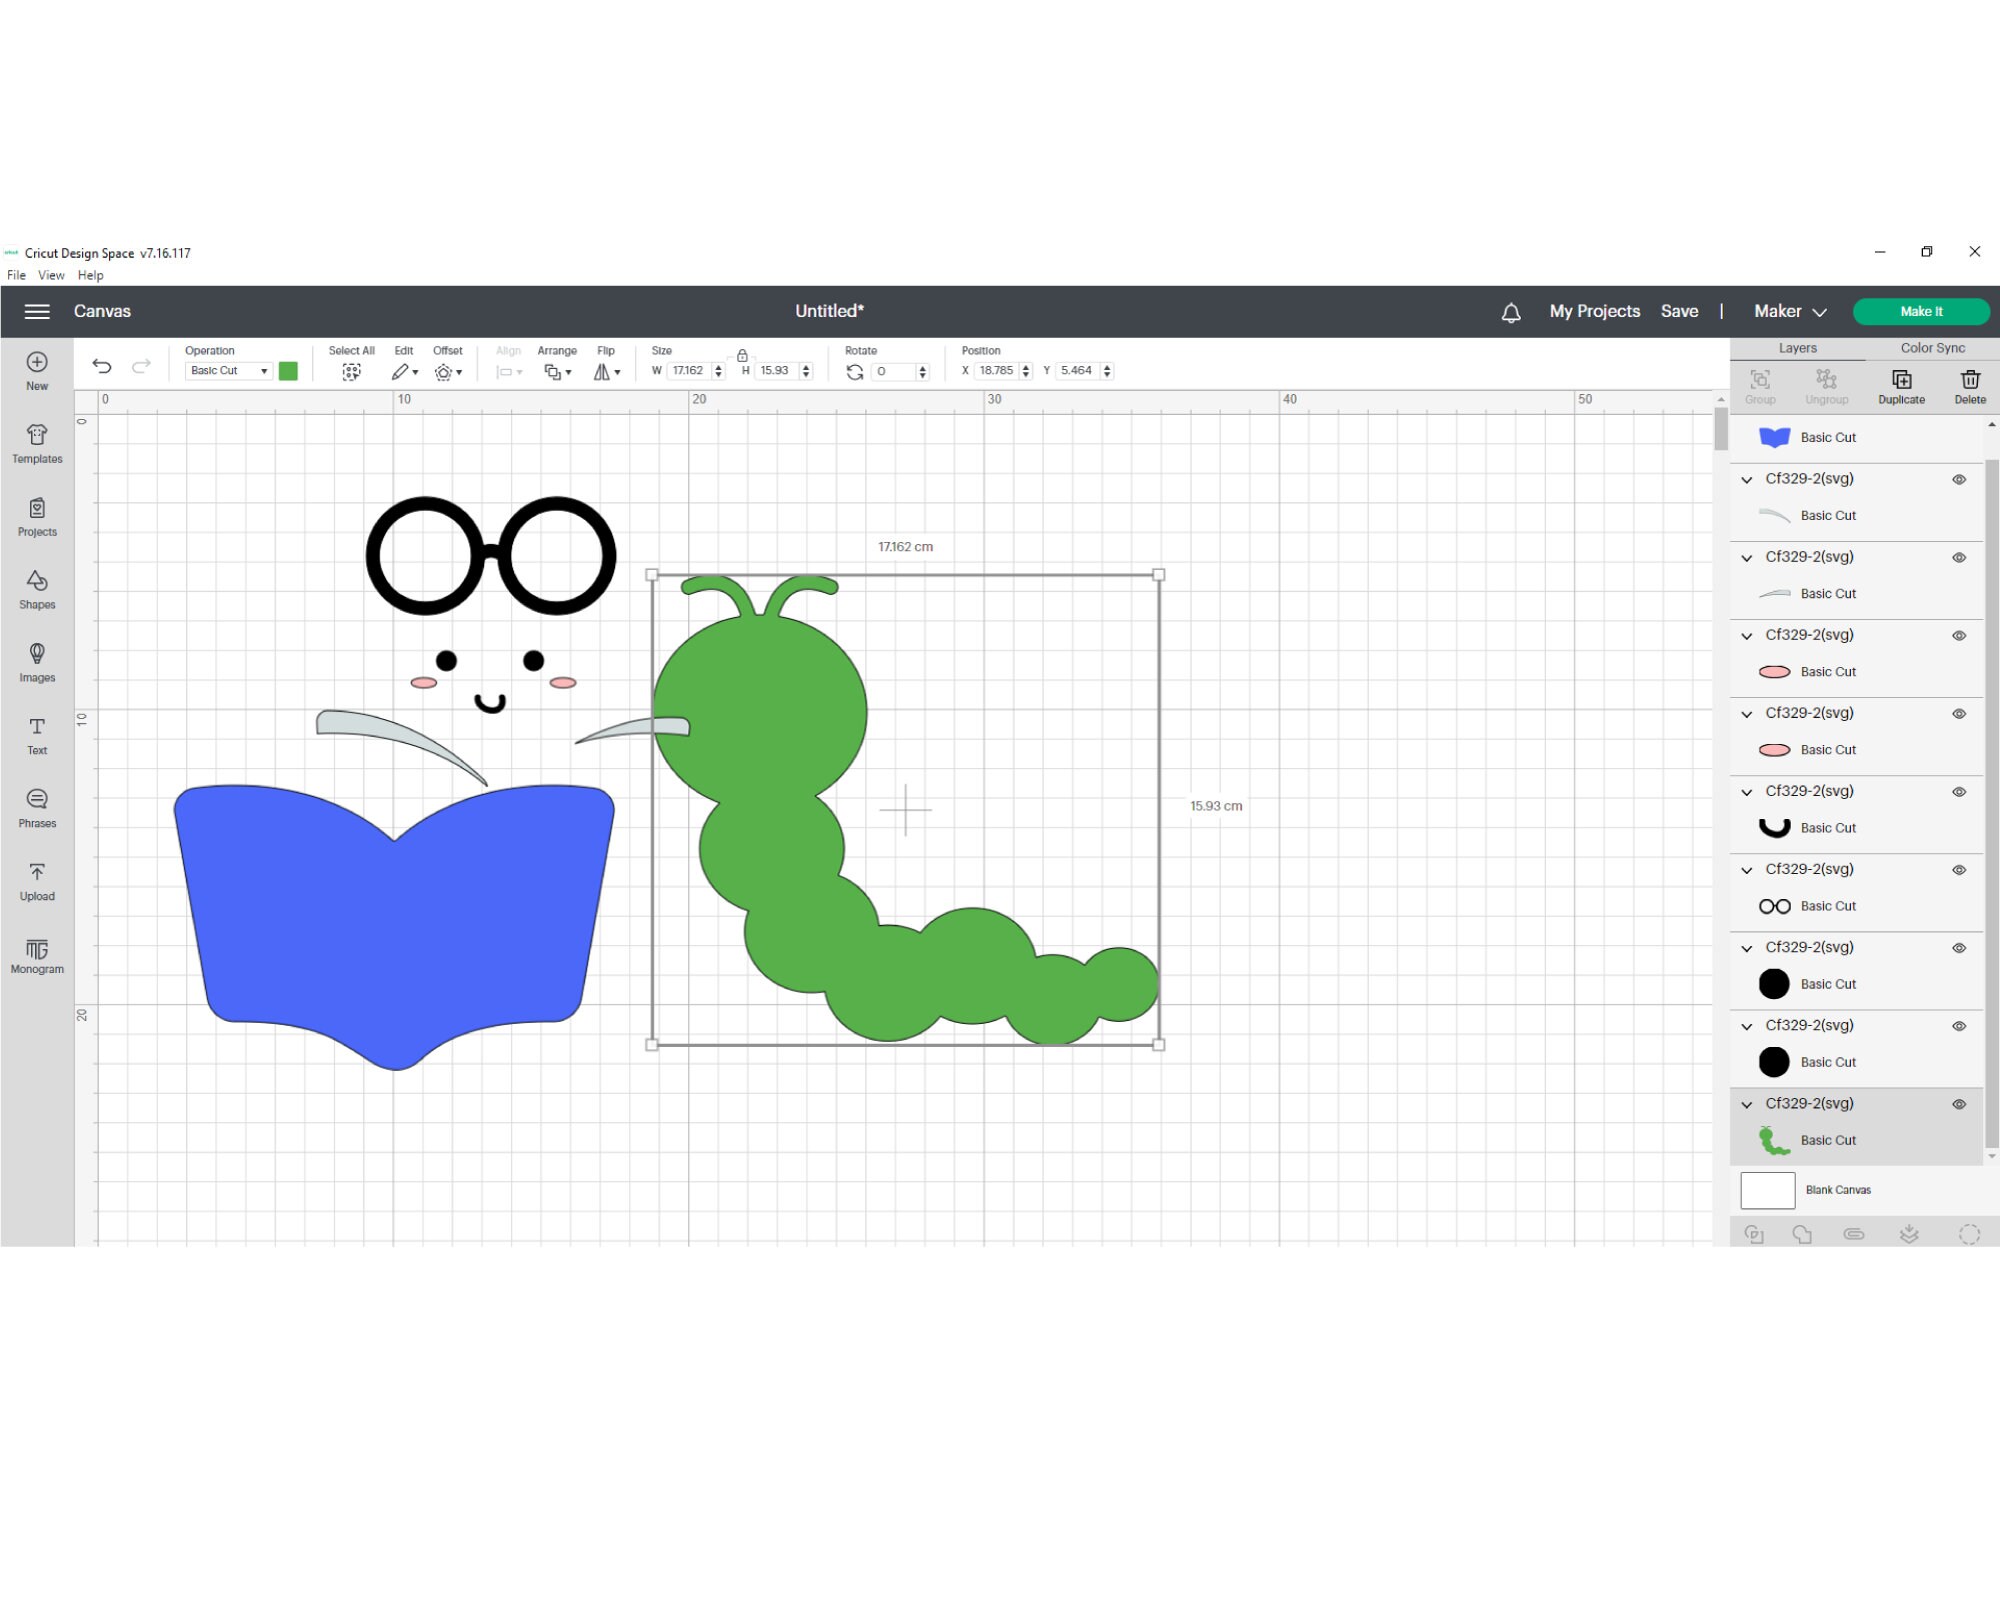Click the Flatten icon at panel bottom
The image size is (2000, 1607).
click(1909, 1234)
